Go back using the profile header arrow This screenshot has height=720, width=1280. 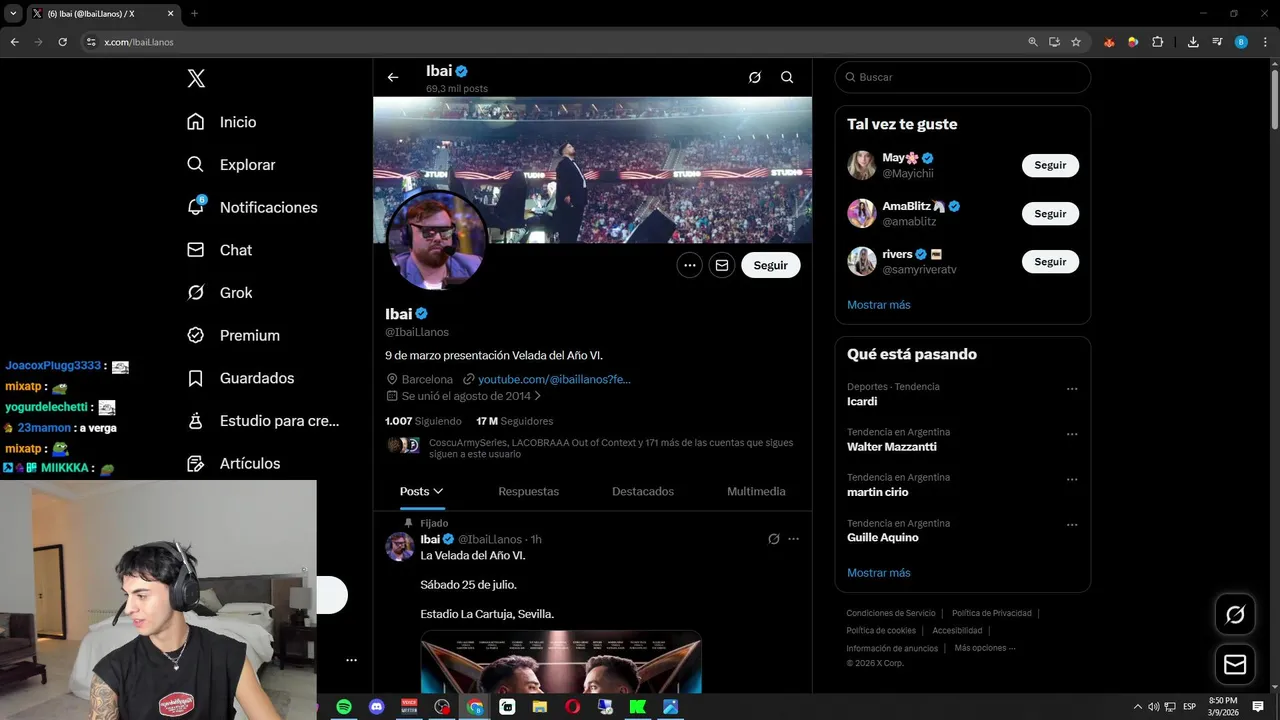(x=393, y=77)
